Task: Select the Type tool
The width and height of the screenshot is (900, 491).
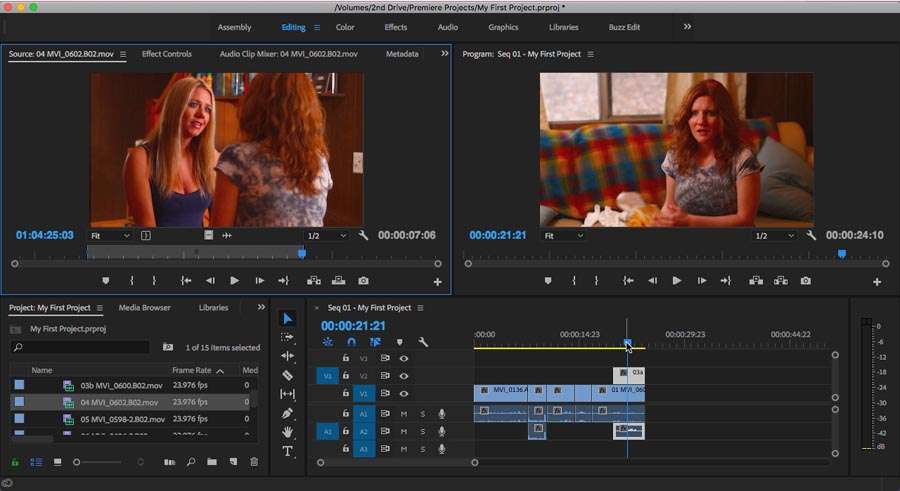Action: (288, 451)
